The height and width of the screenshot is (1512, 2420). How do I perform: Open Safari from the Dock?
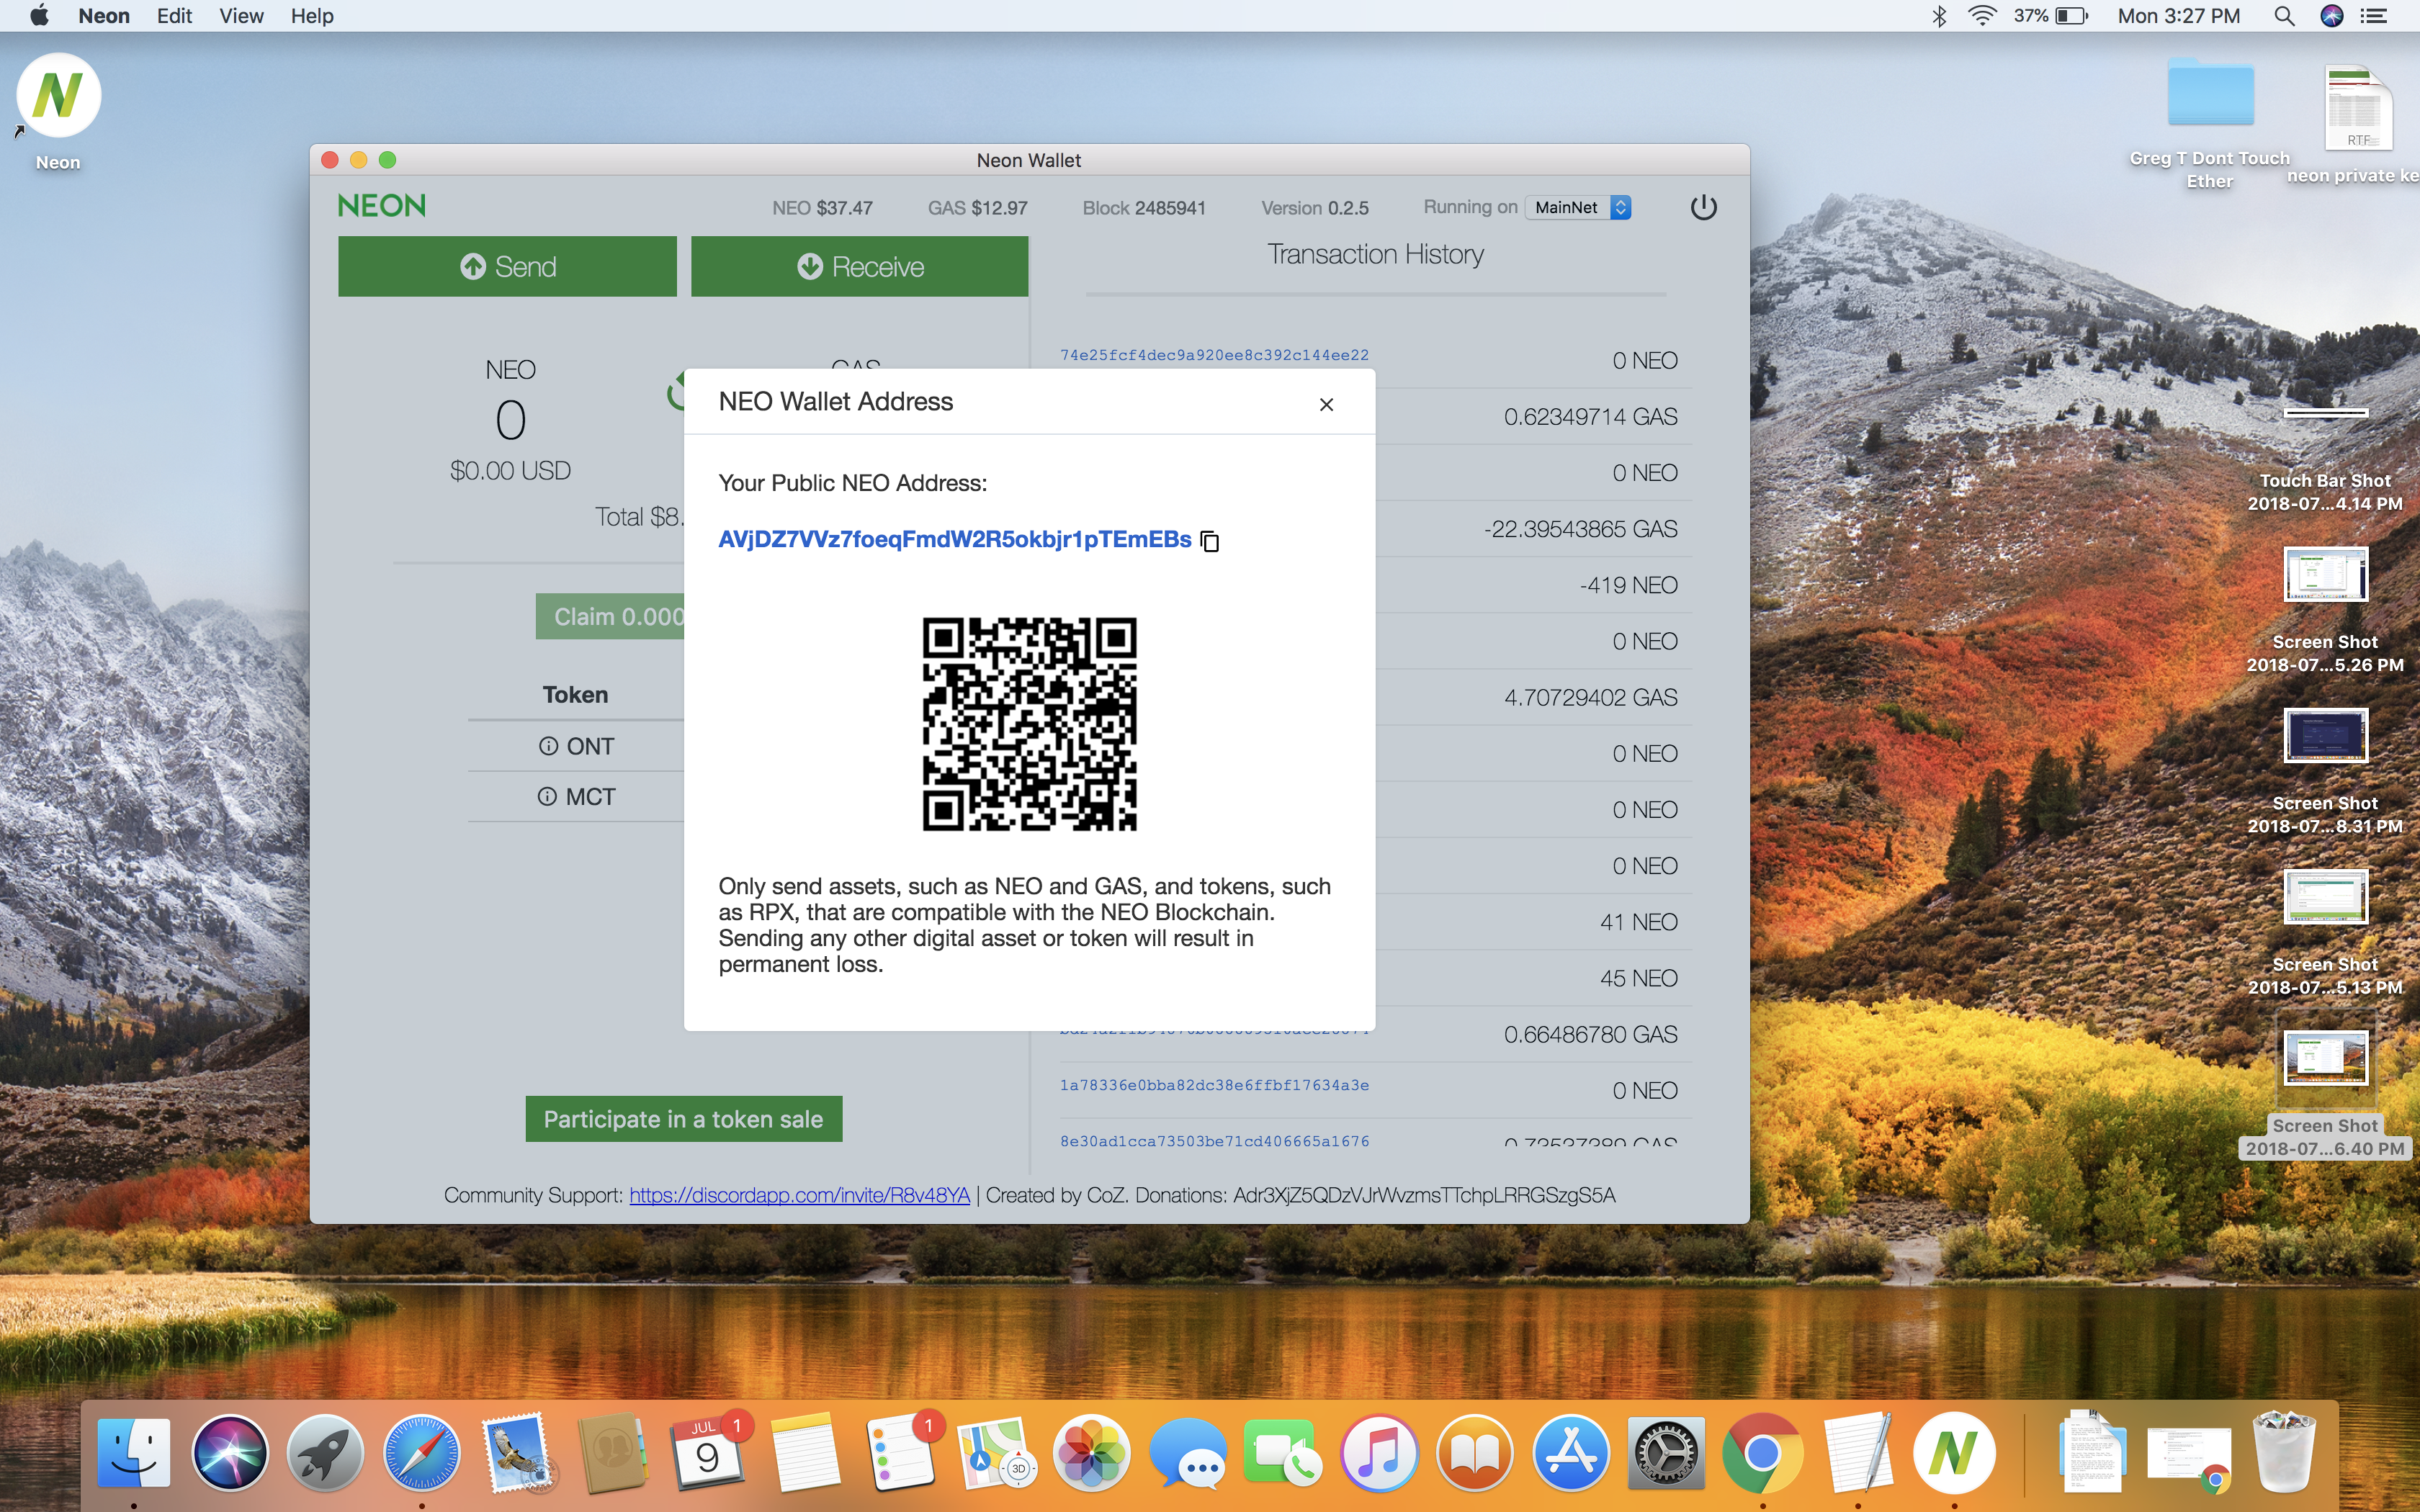click(421, 1453)
